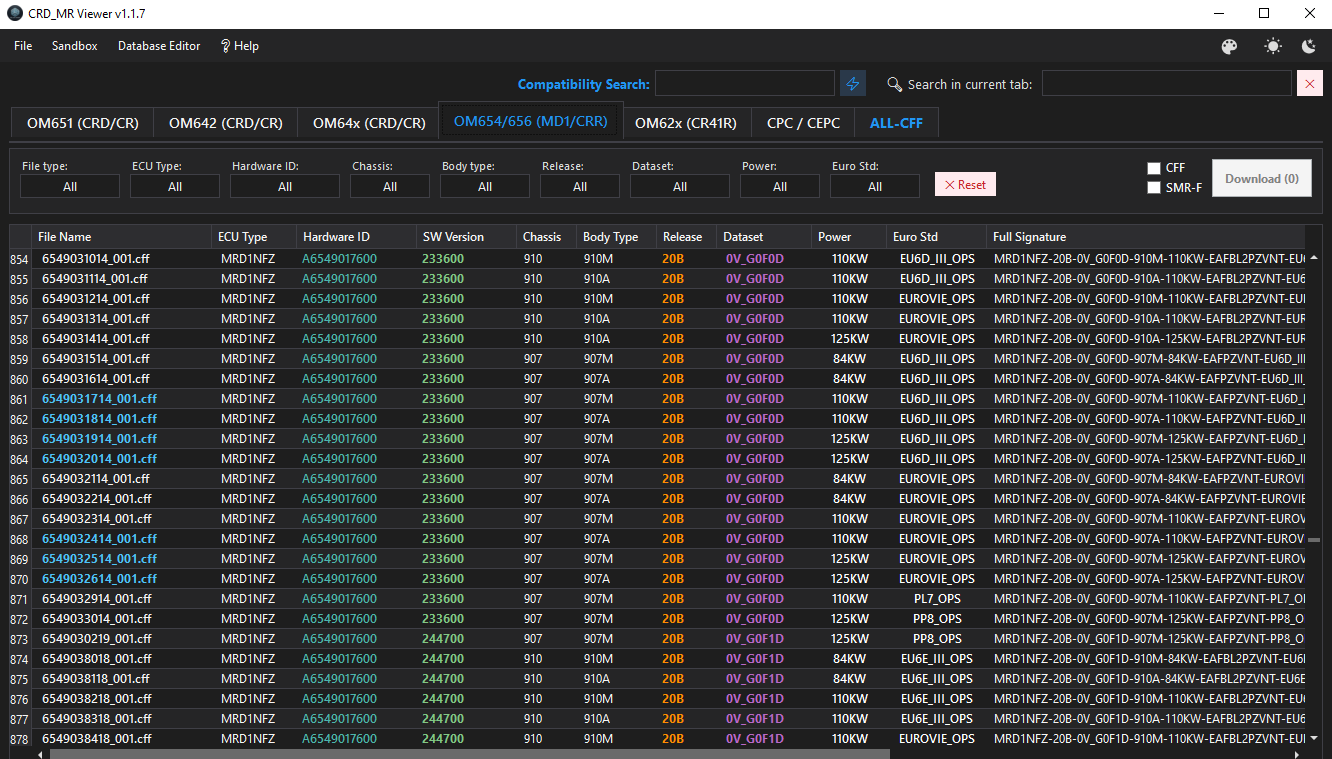The width and height of the screenshot is (1332, 759).
Task: Select file 6549031714_001.cff
Action: (x=99, y=399)
